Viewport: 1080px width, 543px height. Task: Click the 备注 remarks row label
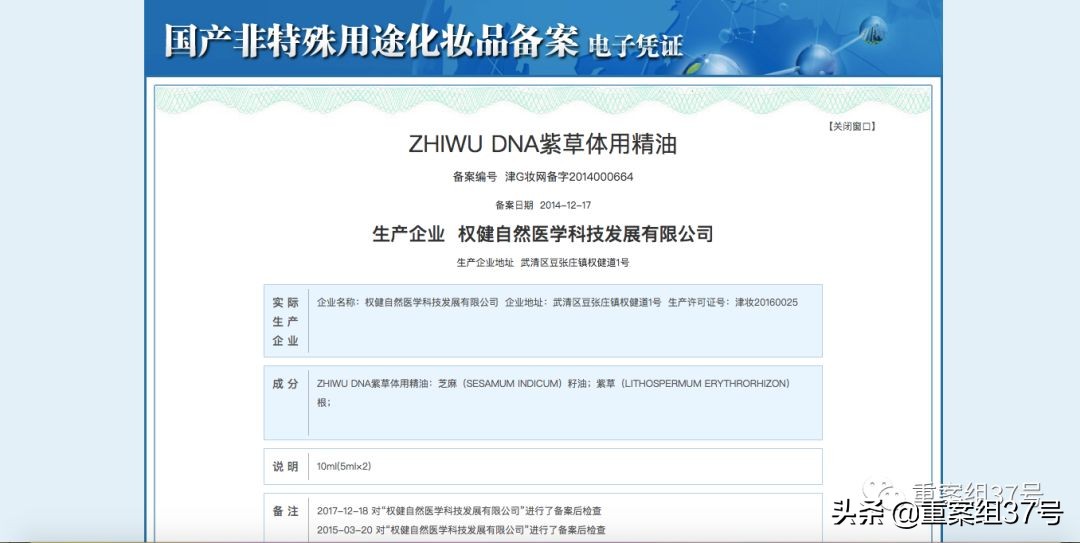pos(285,511)
